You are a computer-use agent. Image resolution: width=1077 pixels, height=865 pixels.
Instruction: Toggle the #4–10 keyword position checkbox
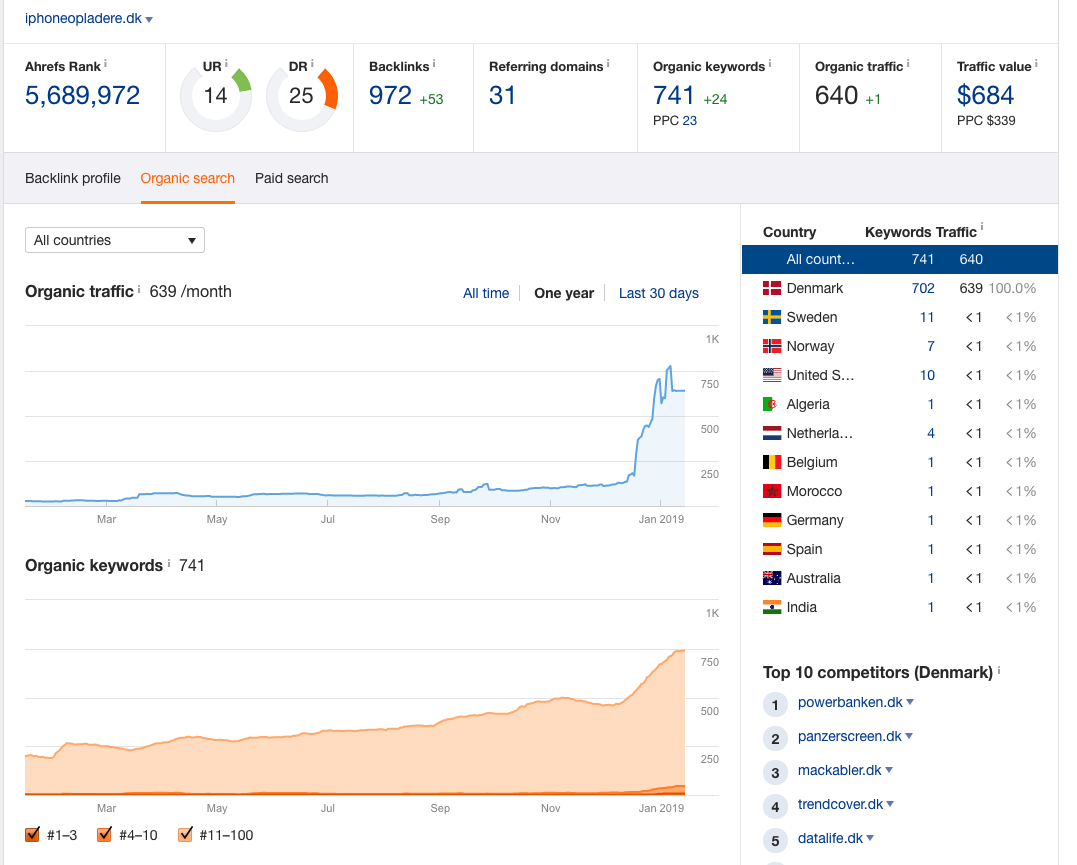(105, 834)
